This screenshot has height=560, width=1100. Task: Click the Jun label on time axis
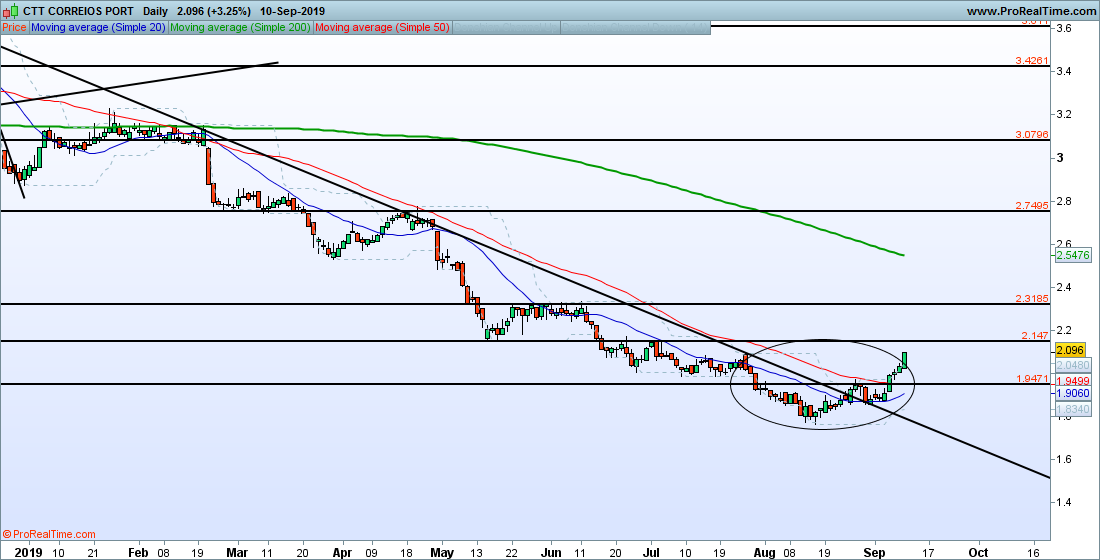click(x=551, y=552)
